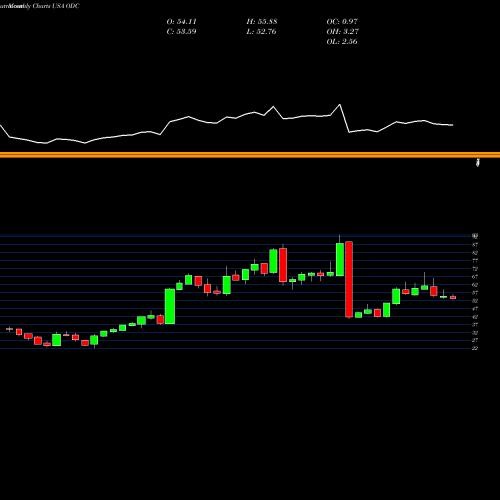The width and height of the screenshot is (500, 500).
Task: Click the '57' price axis label
Action: pos(475,293)
